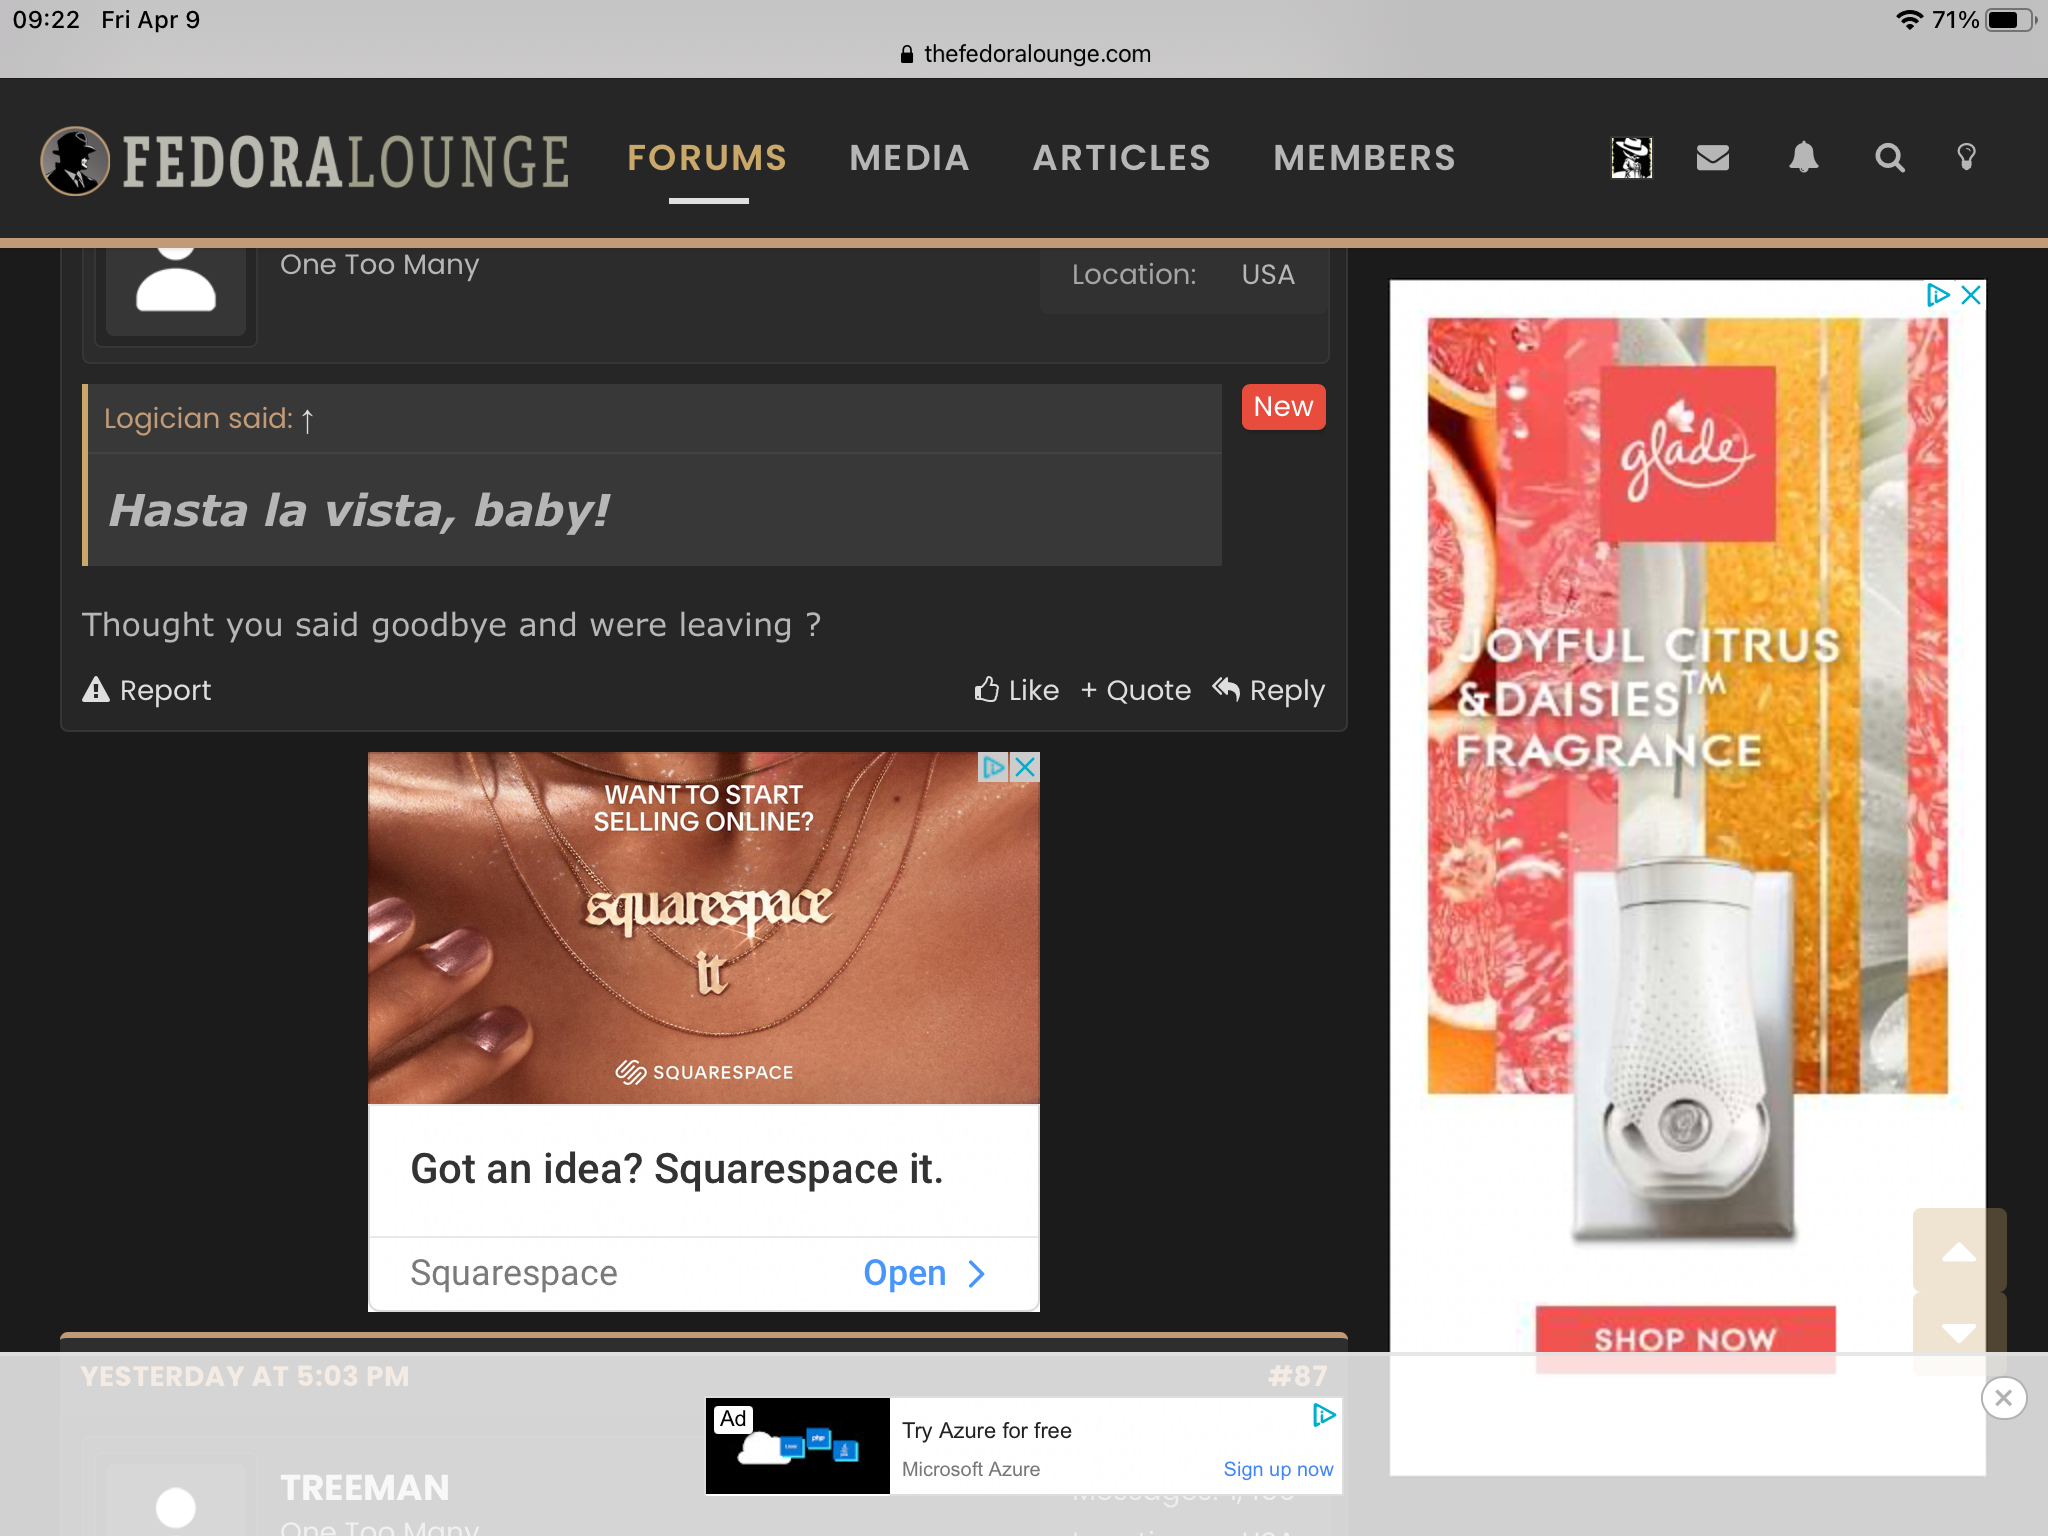This screenshot has width=2048, height=1536.
Task: Click the location value USA
Action: point(1268,274)
